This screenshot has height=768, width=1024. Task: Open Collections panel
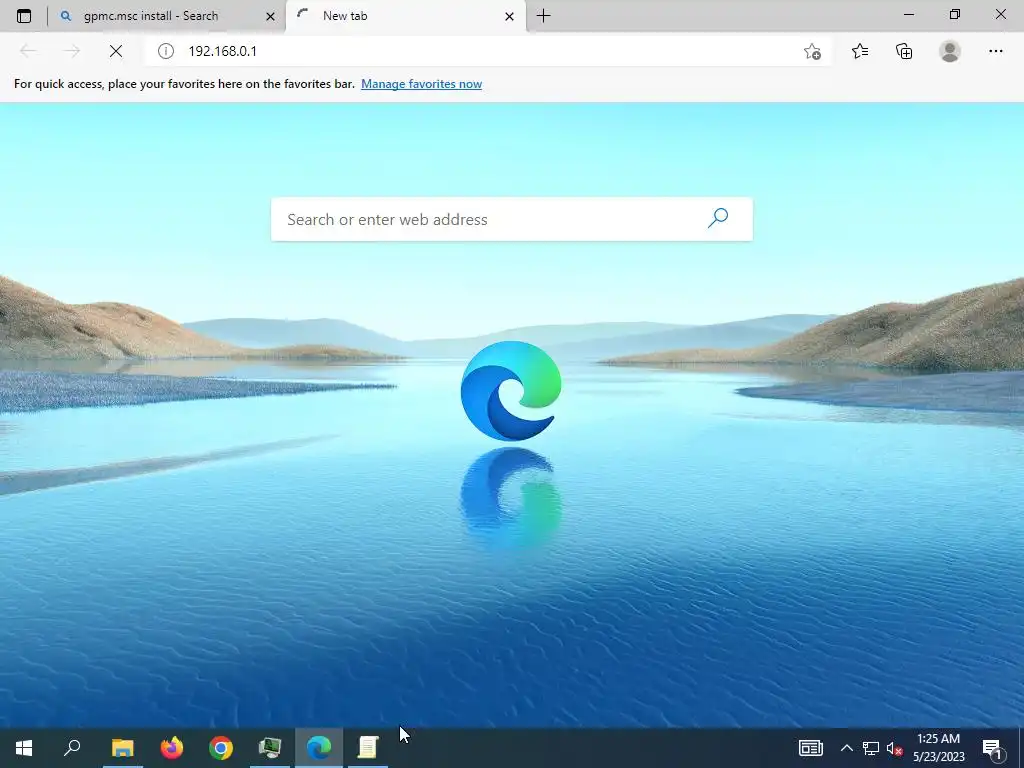tap(904, 51)
